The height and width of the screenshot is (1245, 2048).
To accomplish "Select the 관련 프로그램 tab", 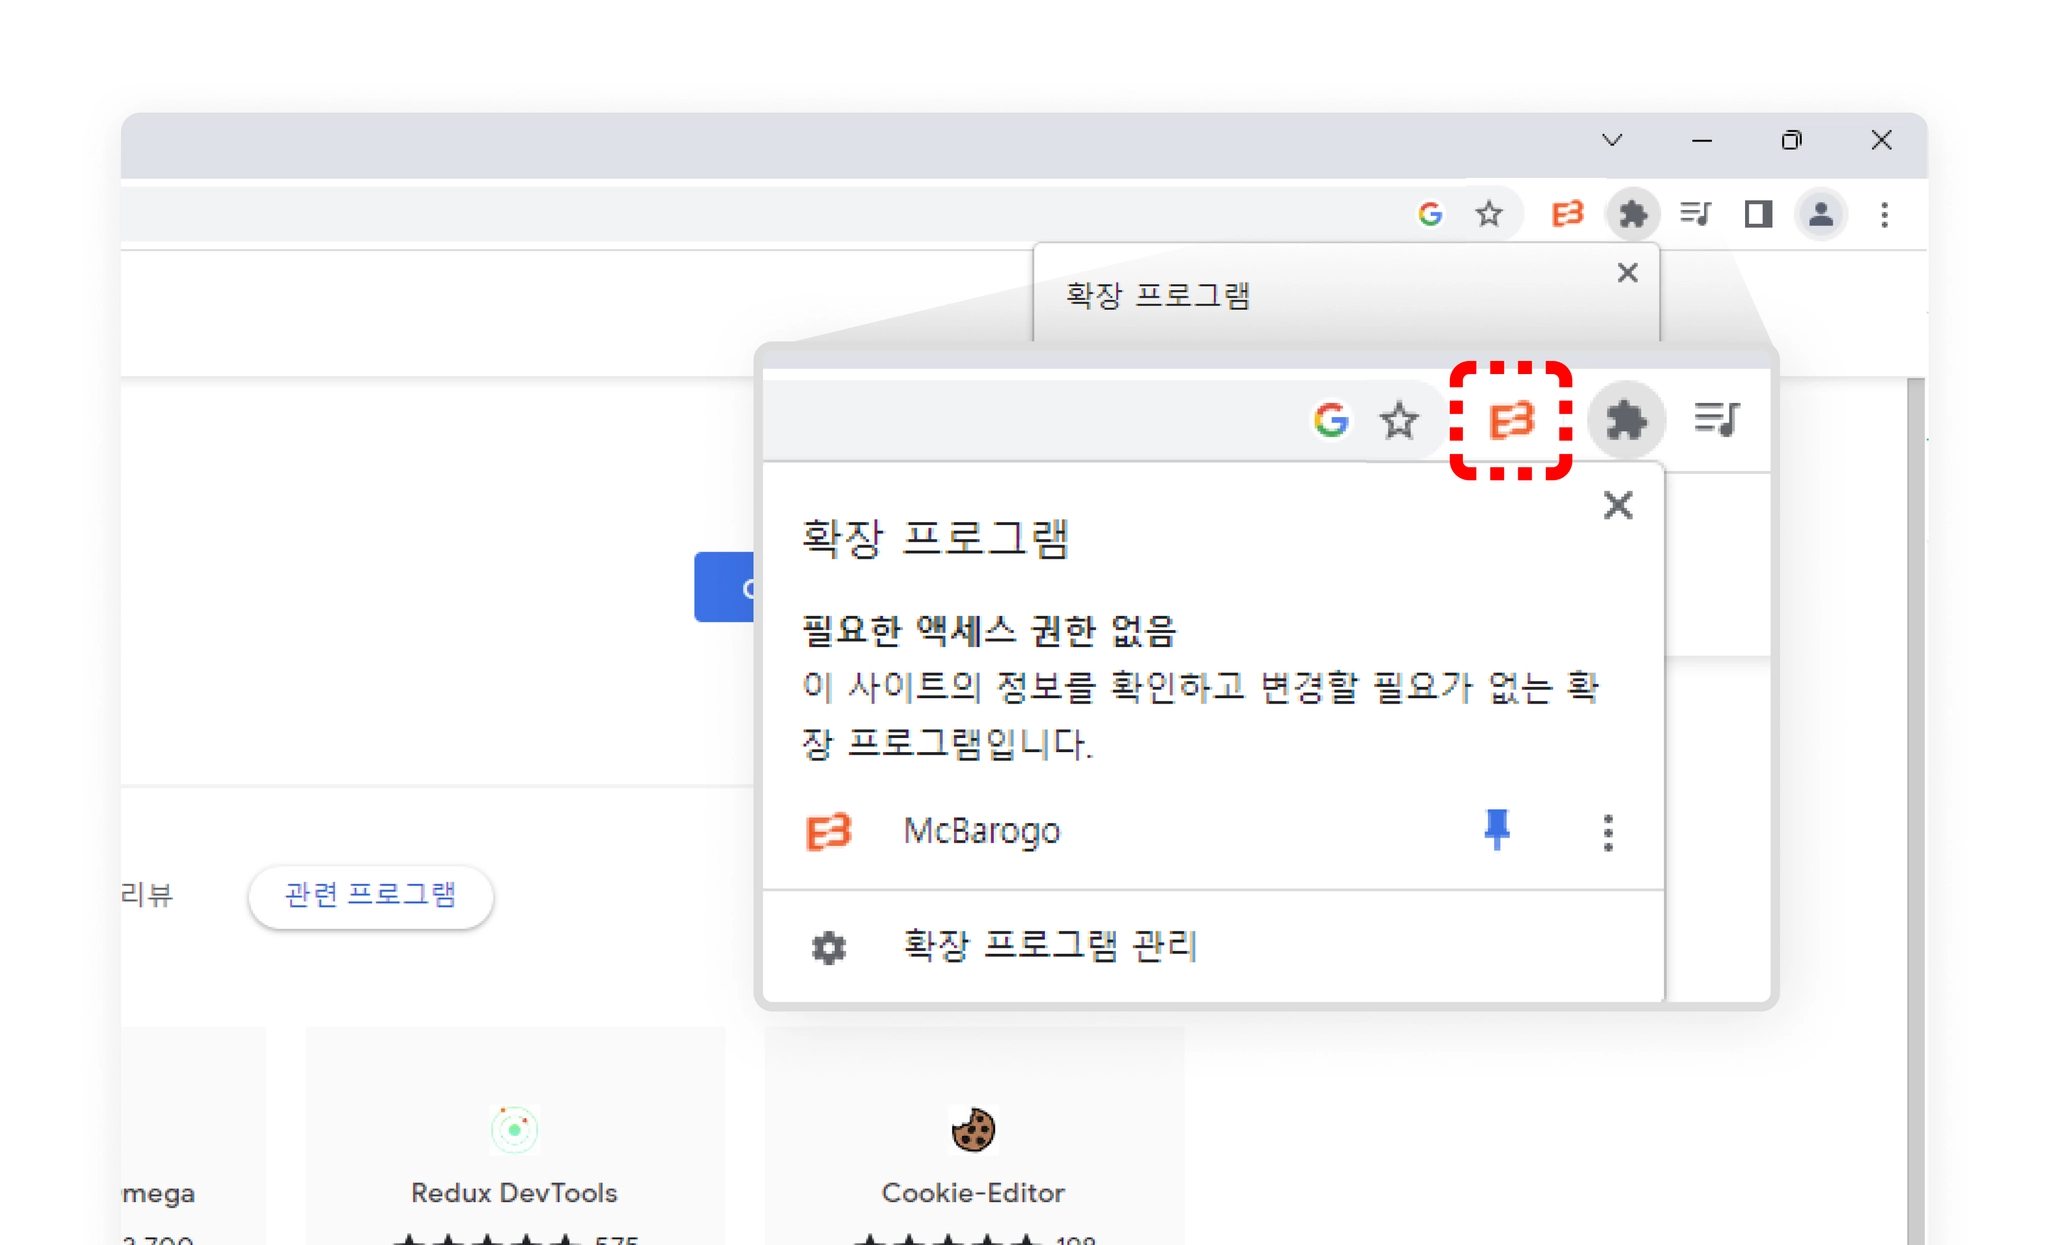I will (x=370, y=895).
